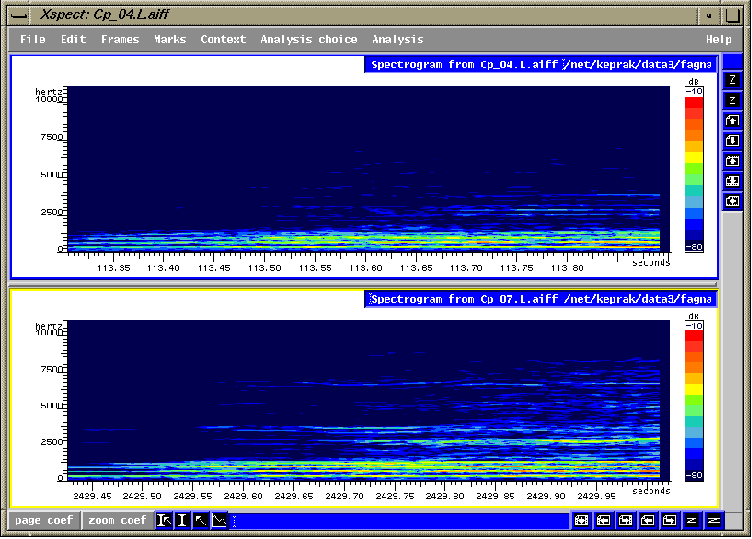The height and width of the screenshot is (539, 752).
Task: Click the -10 dB label of top color scale
Action: [694, 91]
